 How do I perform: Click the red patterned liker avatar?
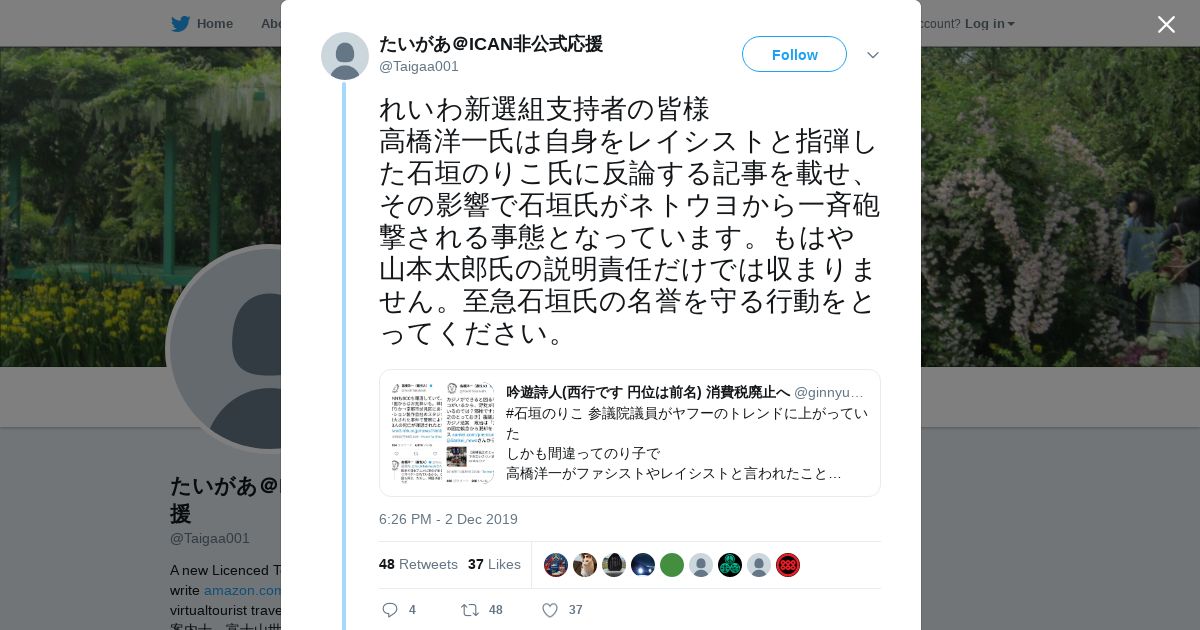click(x=788, y=565)
